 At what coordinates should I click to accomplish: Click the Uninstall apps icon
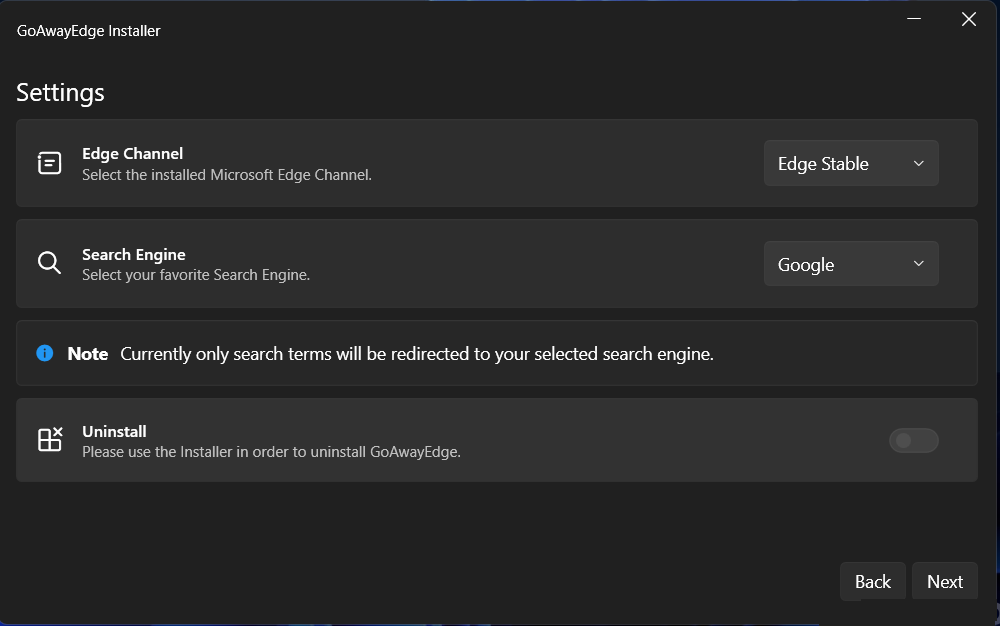click(x=50, y=440)
